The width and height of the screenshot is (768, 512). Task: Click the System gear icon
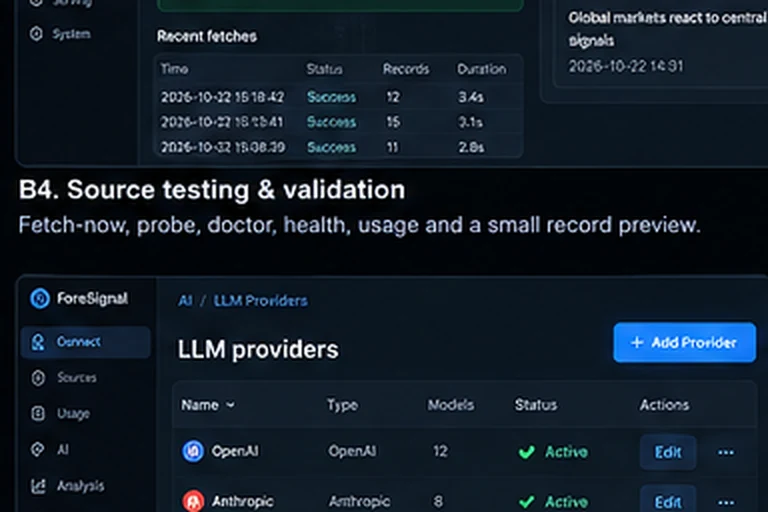(36, 34)
